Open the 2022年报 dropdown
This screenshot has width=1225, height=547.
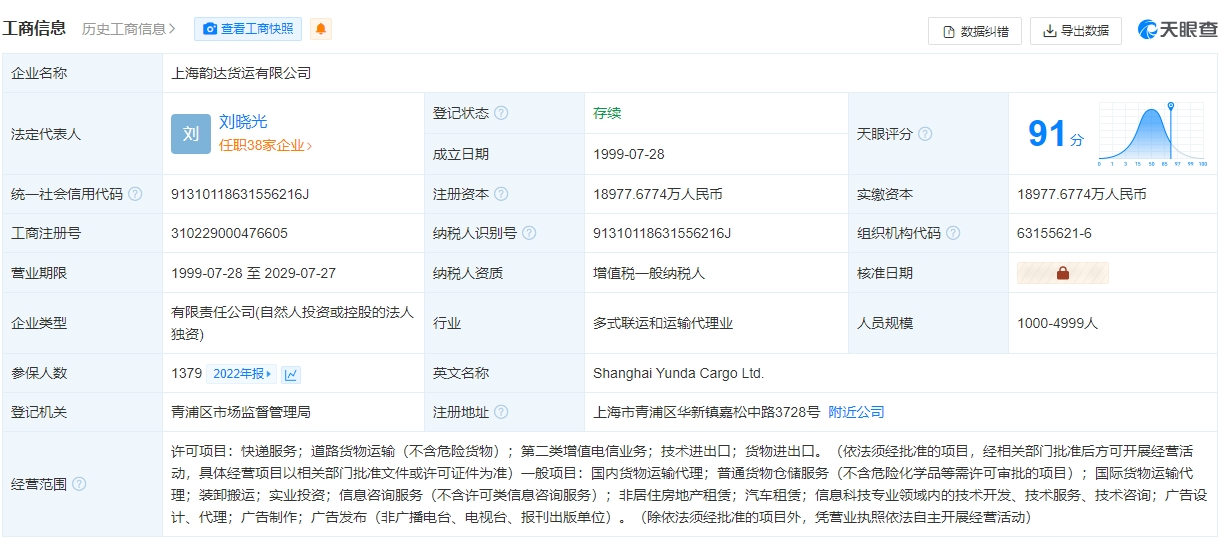[x=241, y=374]
